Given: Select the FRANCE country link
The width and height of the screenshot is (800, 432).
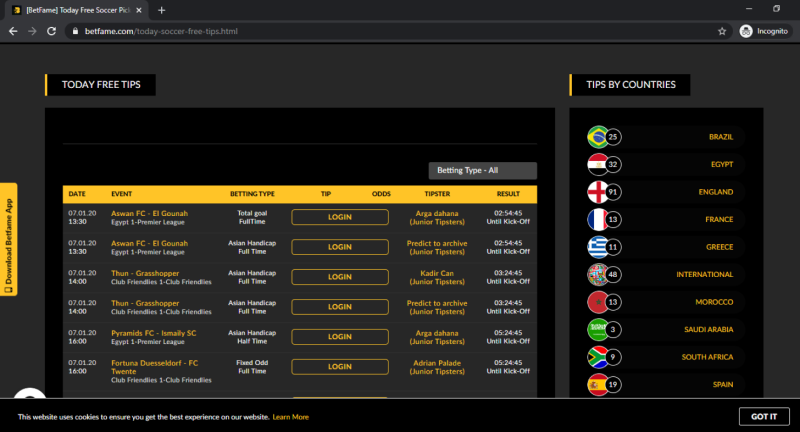Looking at the screenshot, I should tap(719, 219).
